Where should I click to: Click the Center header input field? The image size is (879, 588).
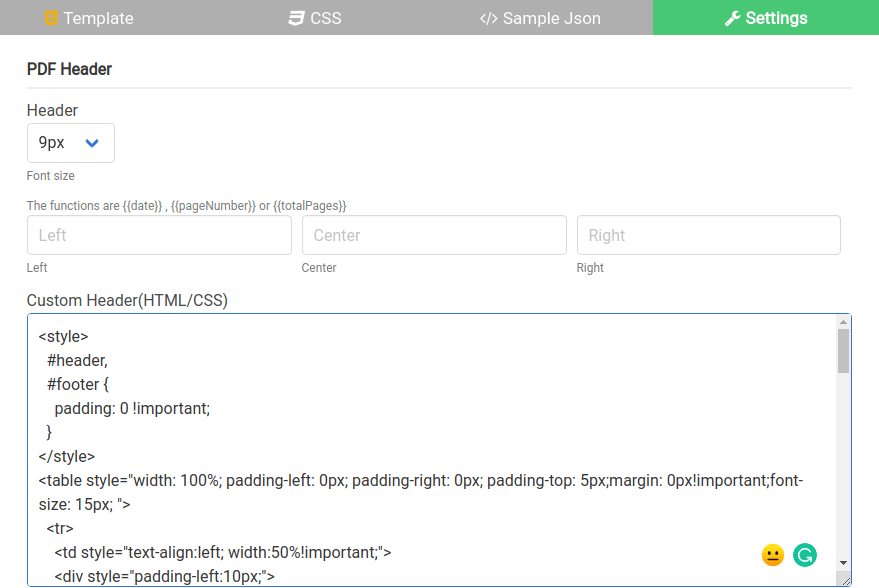click(x=433, y=235)
